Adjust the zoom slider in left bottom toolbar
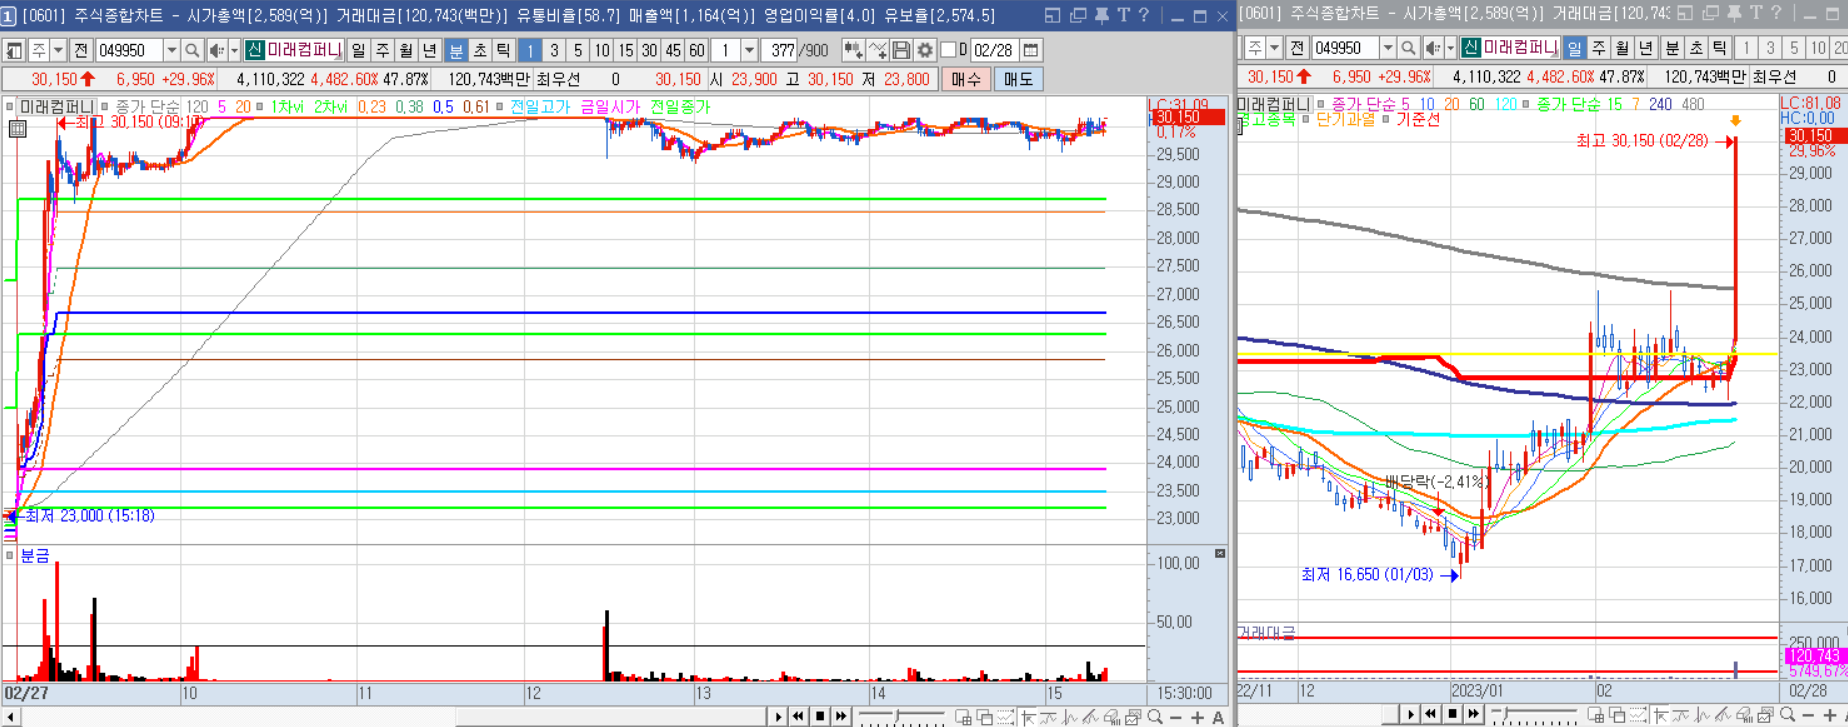The width and height of the screenshot is (1848, 727). (897, 716)
